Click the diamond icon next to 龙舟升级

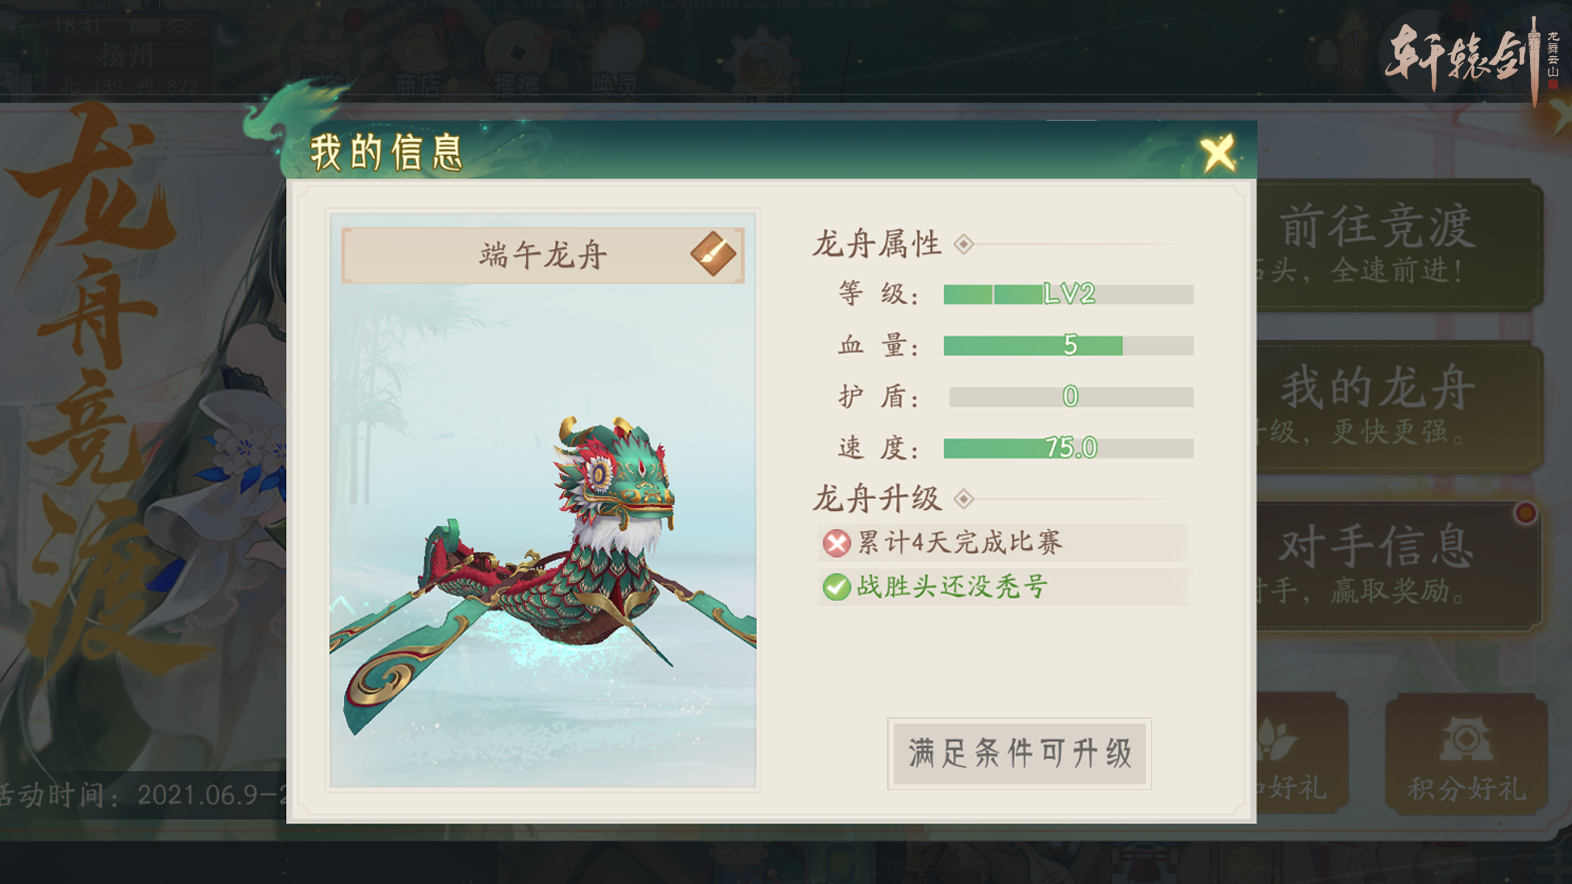(964, 499)
